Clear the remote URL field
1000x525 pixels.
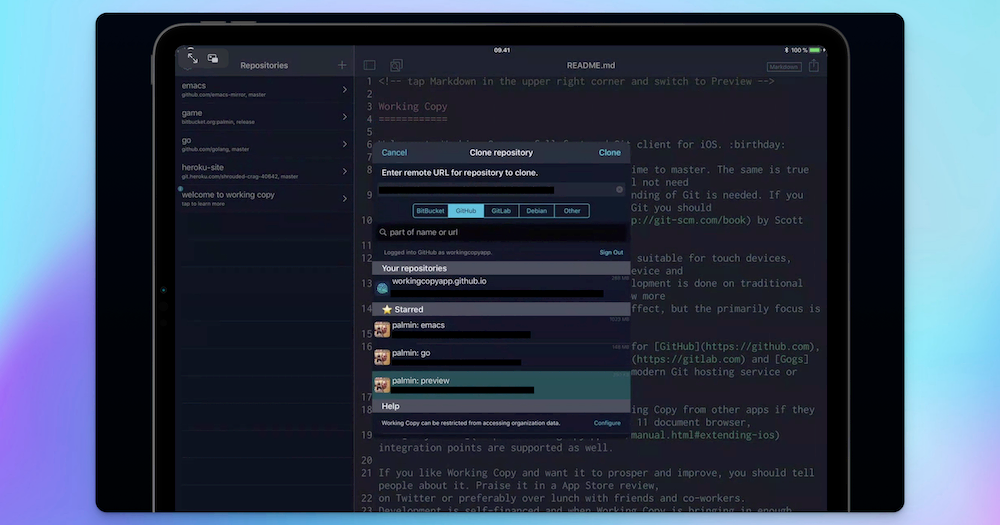(619, 189)
